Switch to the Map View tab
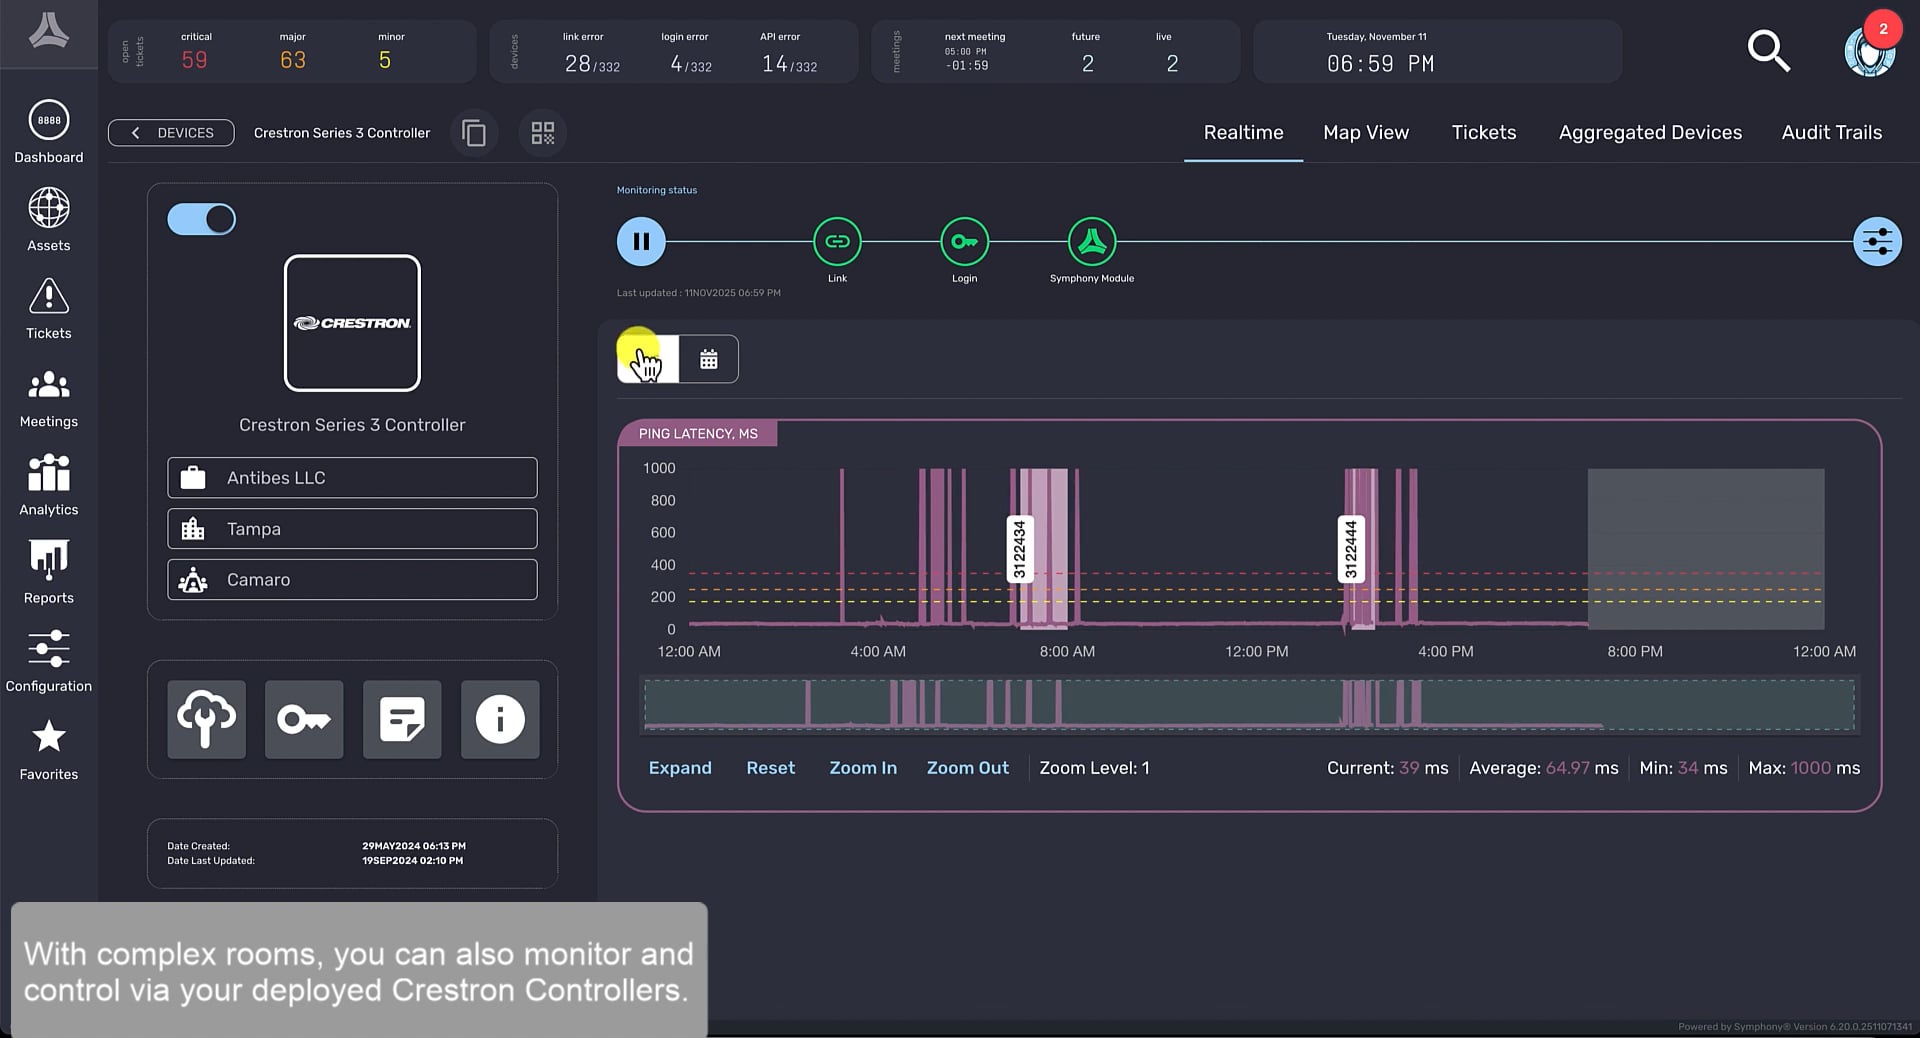This screenshot has height=1038, width=1920. pos(1365,132)
